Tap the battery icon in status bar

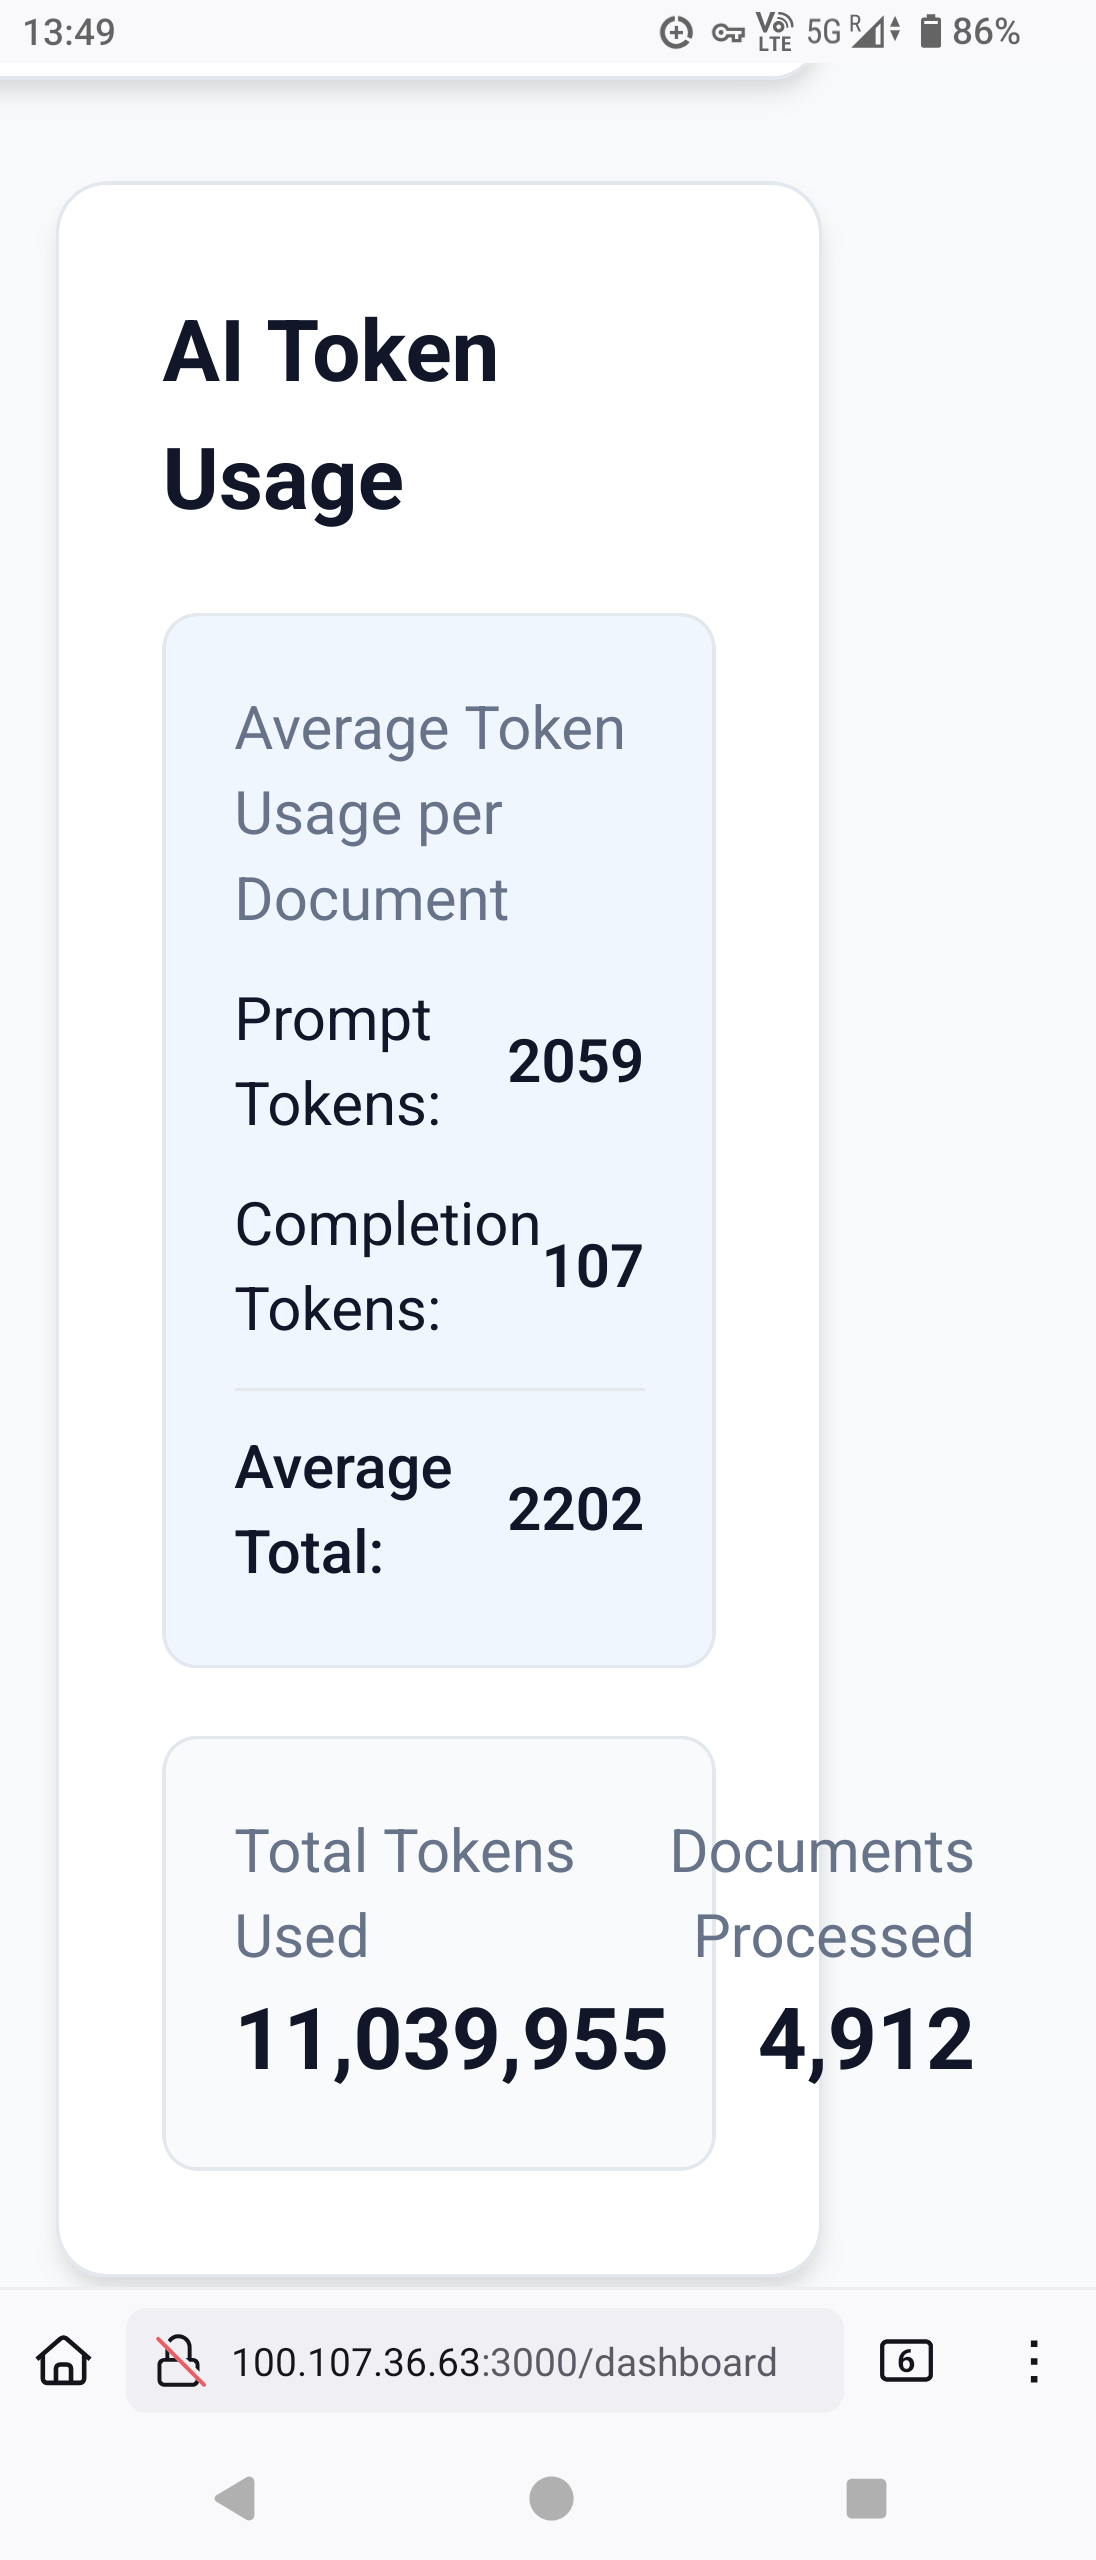pos(930,32)
